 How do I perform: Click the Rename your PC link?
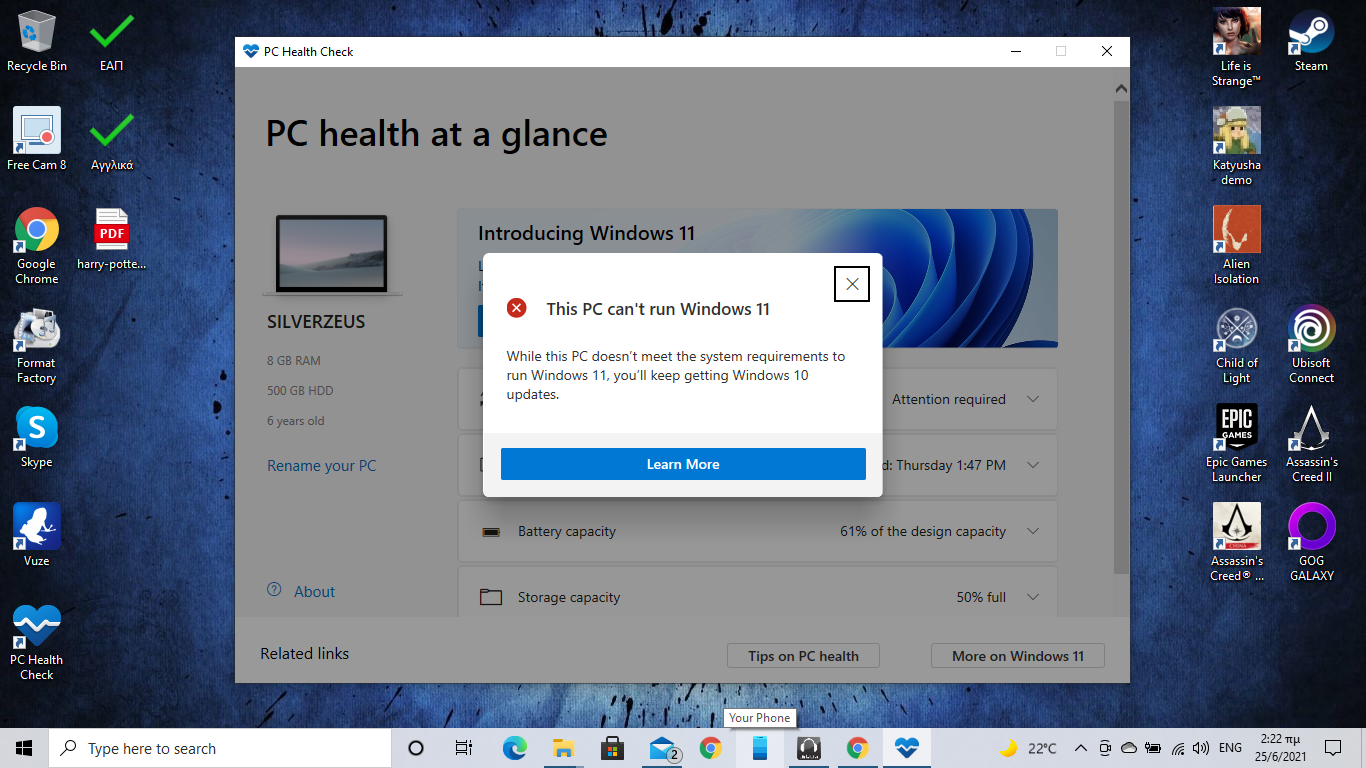(322, 466)
